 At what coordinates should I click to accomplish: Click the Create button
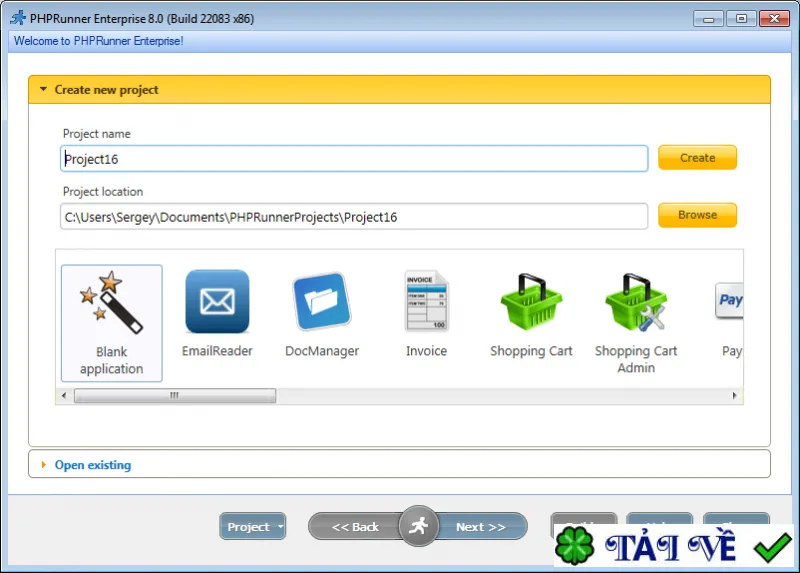[697, 158]
